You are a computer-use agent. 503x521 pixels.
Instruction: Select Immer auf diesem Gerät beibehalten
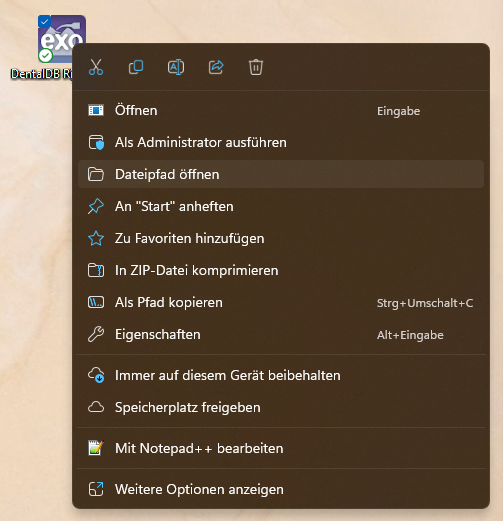click(x=281, y=375)
